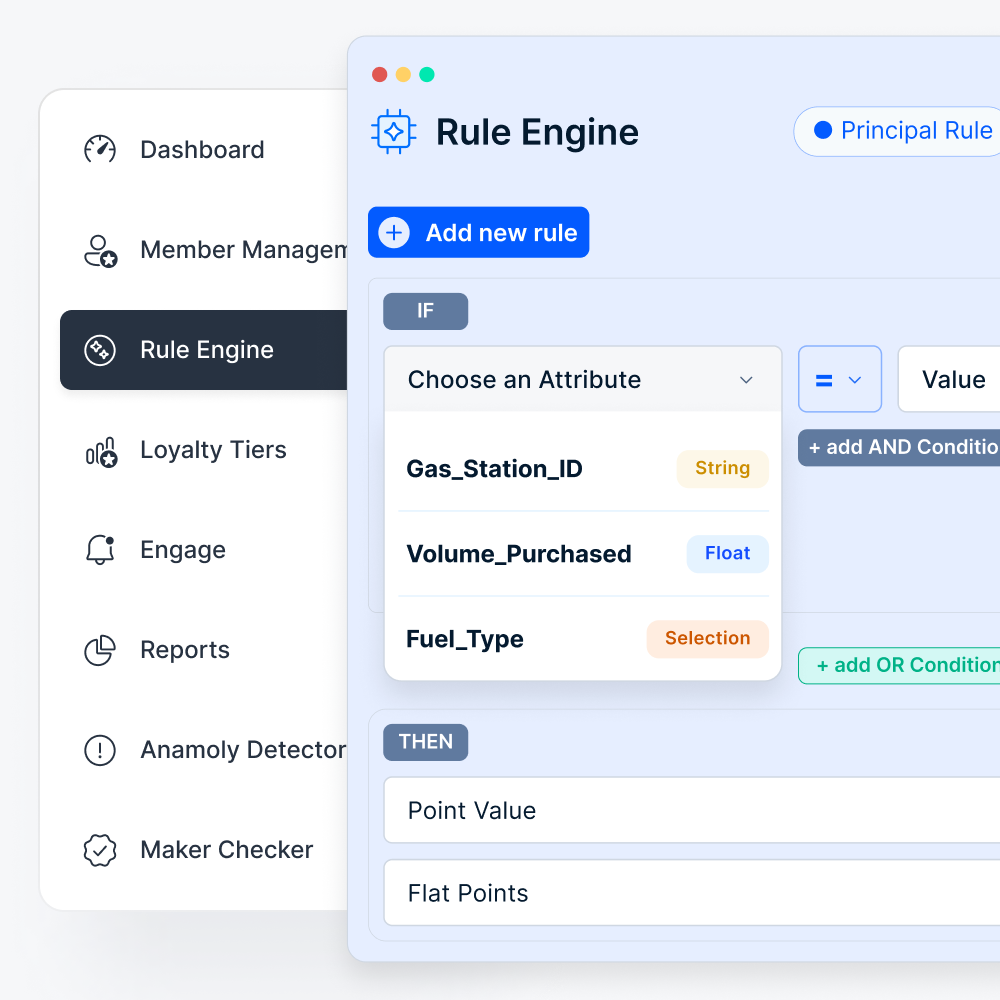Click the Rule Engine page title
1000x1000 pixels.
(x=537, y=132)
